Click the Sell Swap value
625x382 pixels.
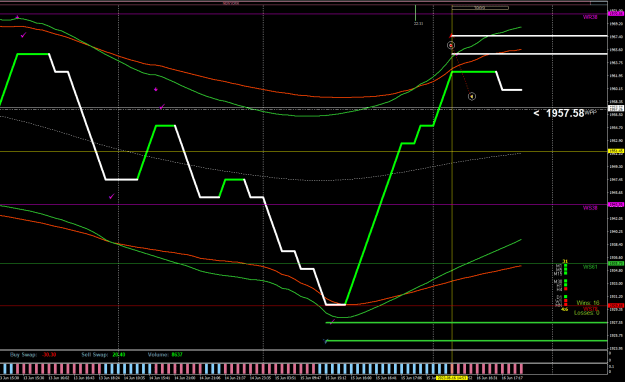[x=119, y=354]
